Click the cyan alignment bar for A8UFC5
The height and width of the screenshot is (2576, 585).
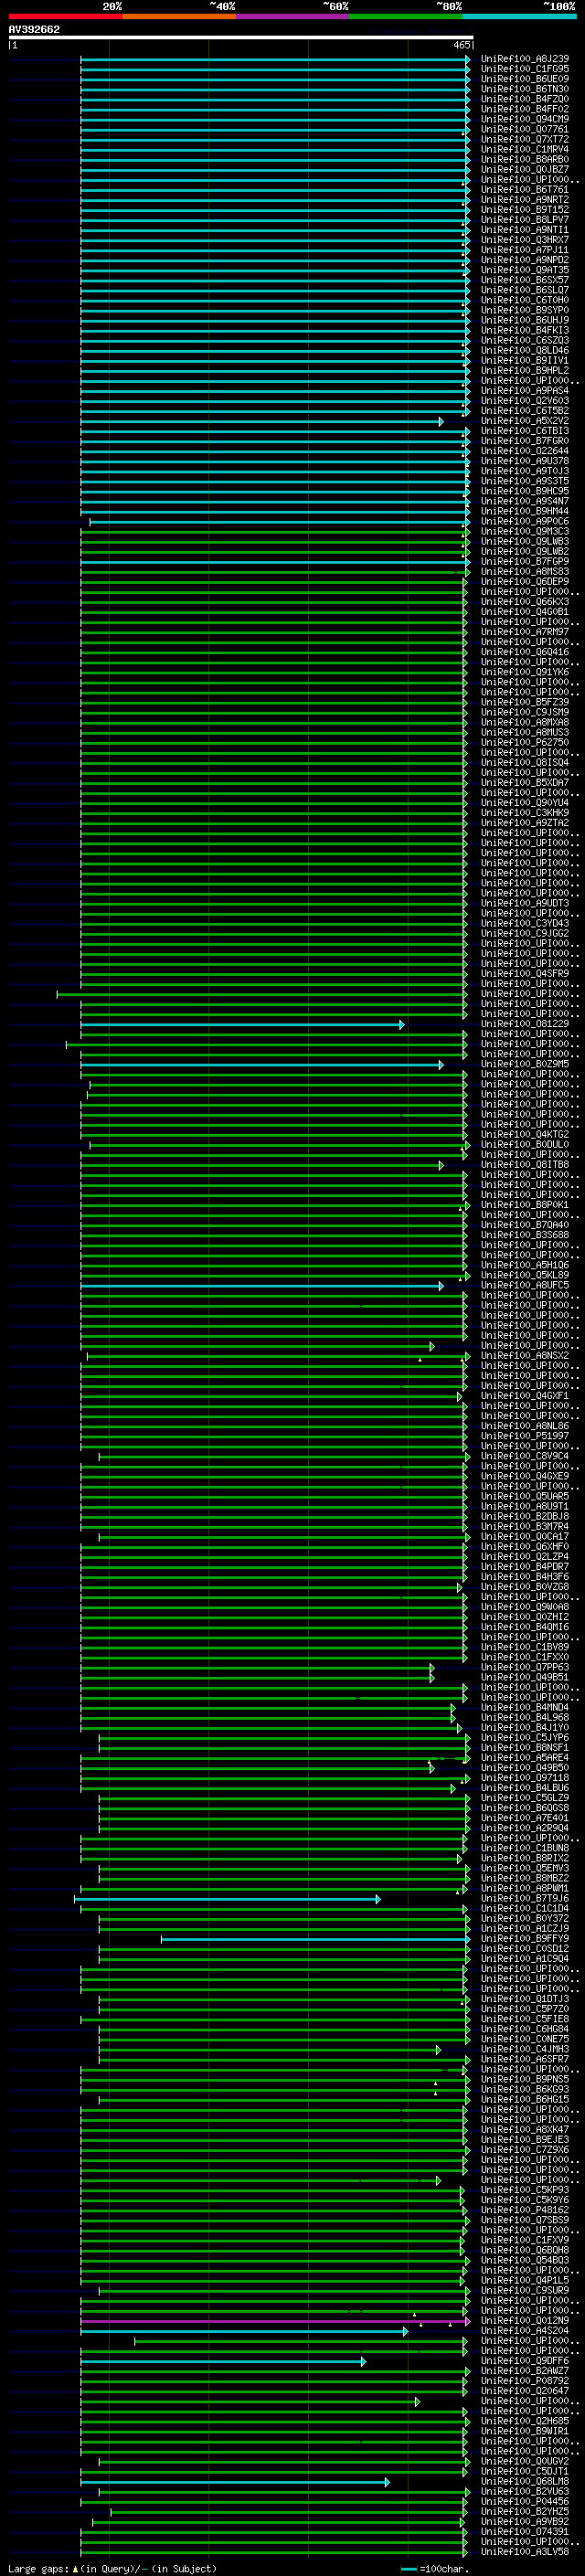coord(261,1286)
